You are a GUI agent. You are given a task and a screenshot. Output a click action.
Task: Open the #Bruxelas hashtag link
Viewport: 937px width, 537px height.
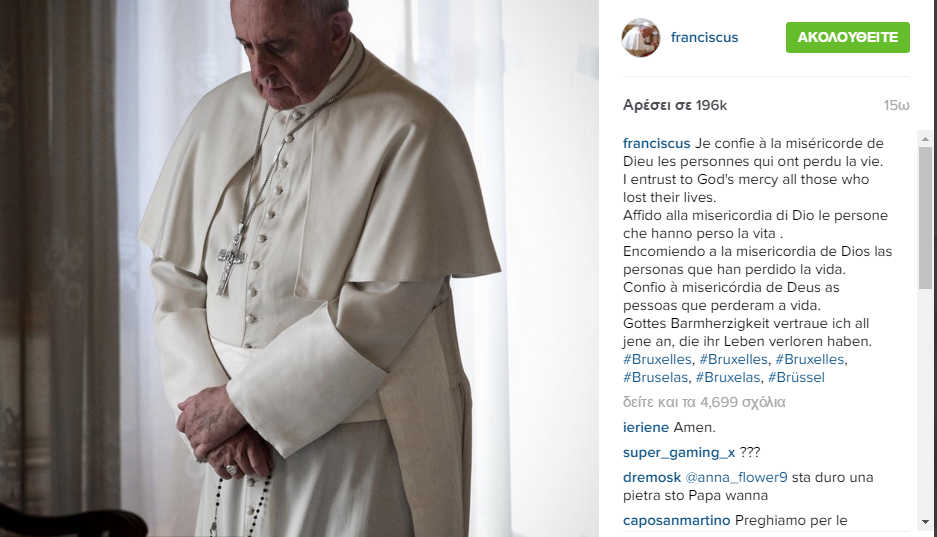click(x=728, y=378)
